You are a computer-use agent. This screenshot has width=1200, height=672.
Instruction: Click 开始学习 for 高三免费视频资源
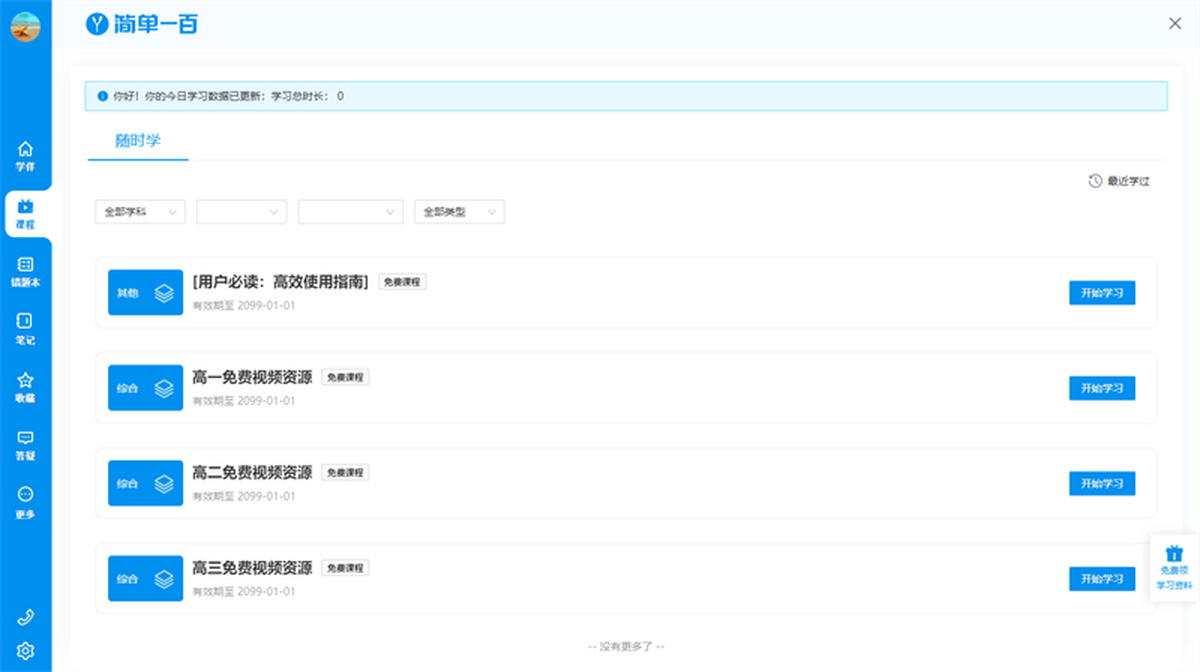[x=1101, y=579]
